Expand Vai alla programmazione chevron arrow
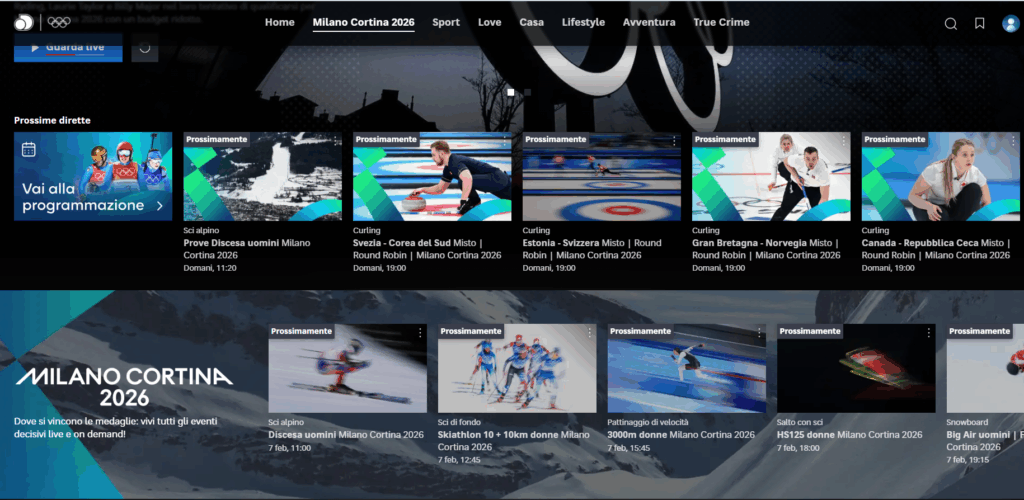The image size is (1024, 500). click(x=159, y=206)
